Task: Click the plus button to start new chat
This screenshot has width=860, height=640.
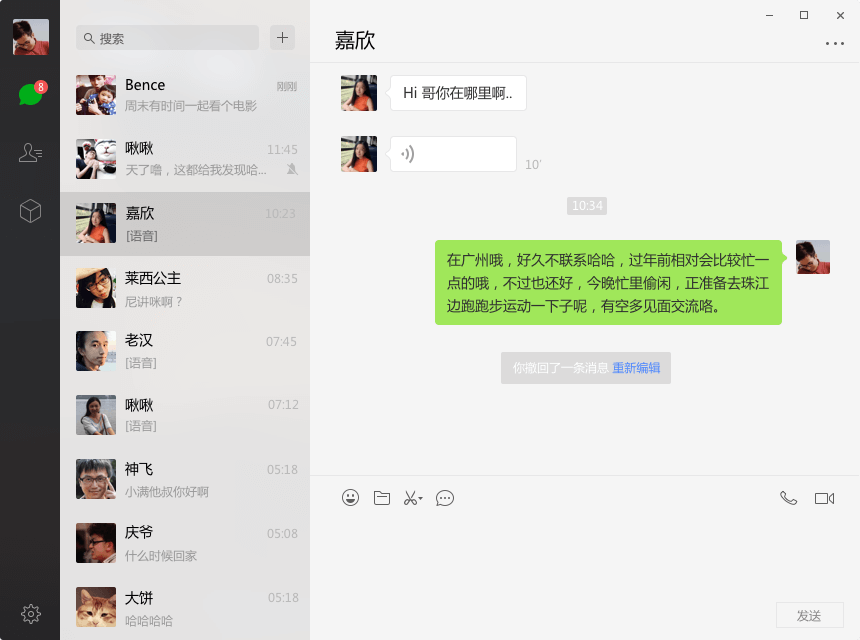Action: [x=282, y=37]
